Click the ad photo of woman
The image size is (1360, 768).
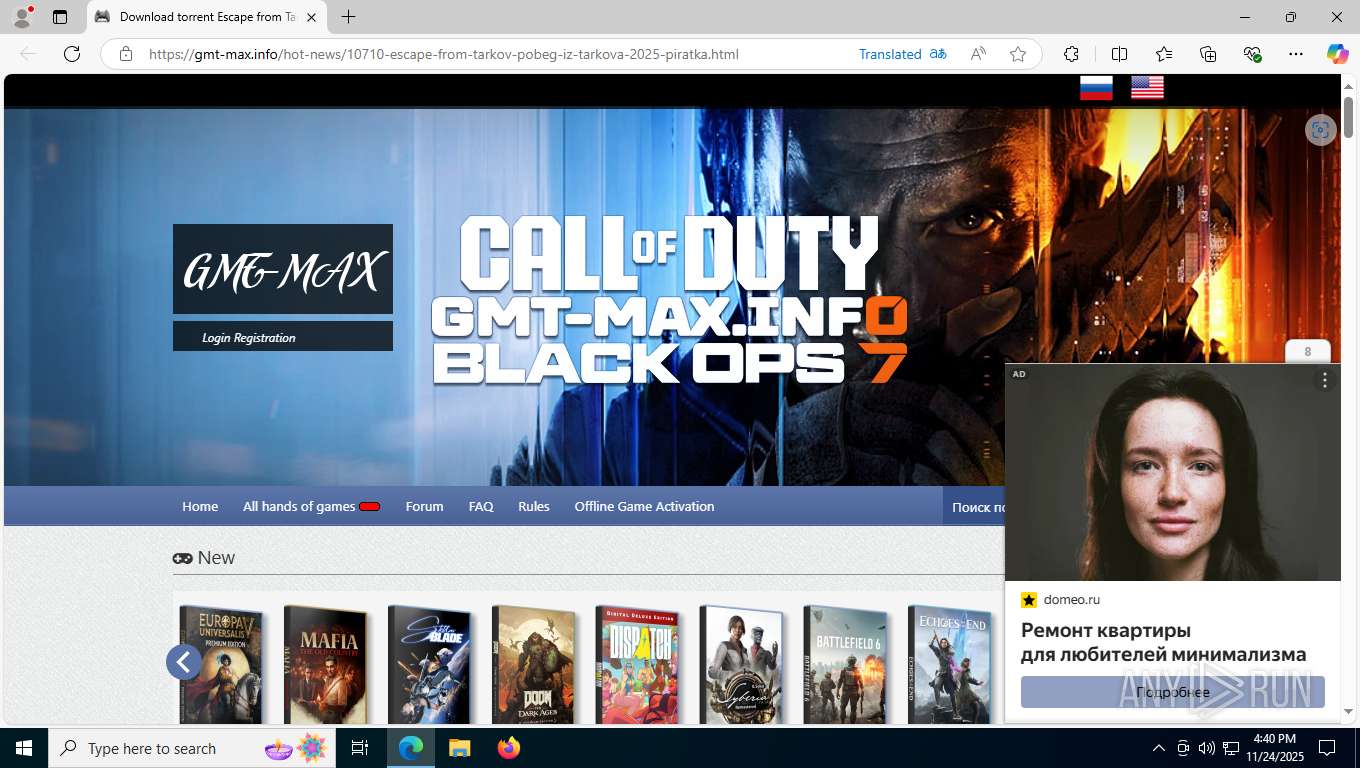1173,472
